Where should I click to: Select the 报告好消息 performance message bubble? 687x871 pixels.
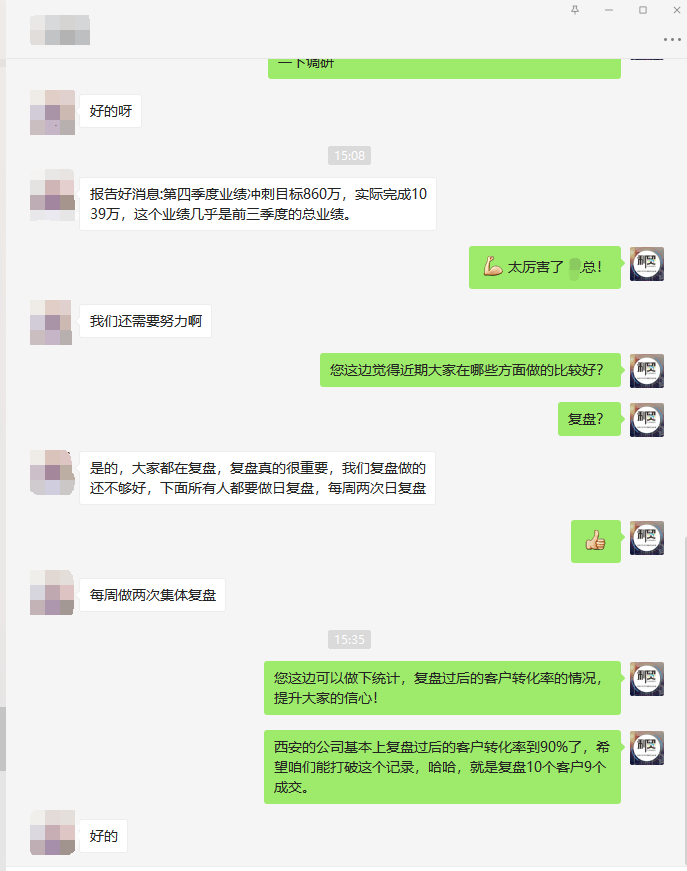pos(258,204)
